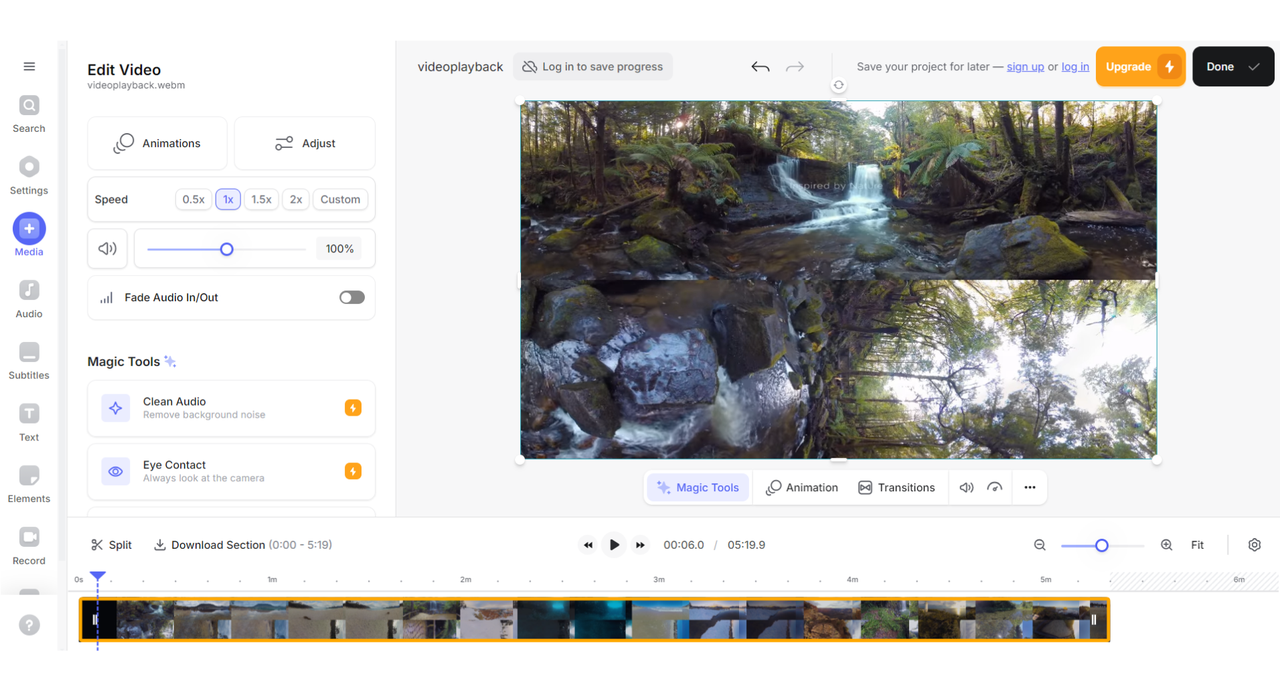The width and height of the screenshot is (1280, 676).
Task: Click the undo arrow
Action: pyautogui.click(x=760, y=67)
